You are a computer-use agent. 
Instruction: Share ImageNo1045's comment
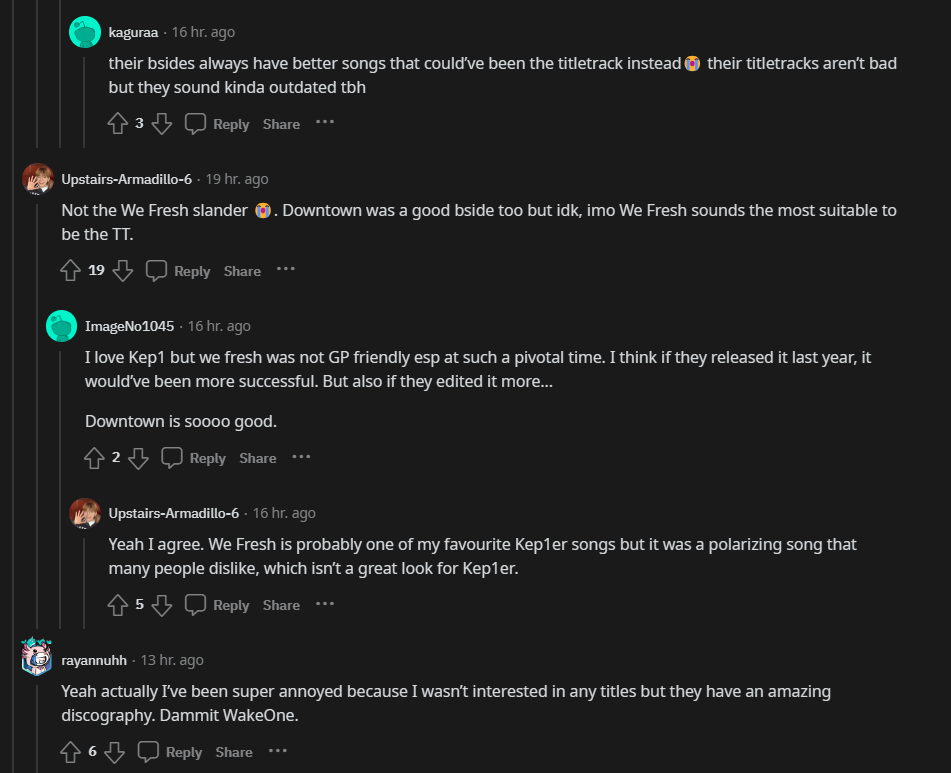(x=257, y=458)
